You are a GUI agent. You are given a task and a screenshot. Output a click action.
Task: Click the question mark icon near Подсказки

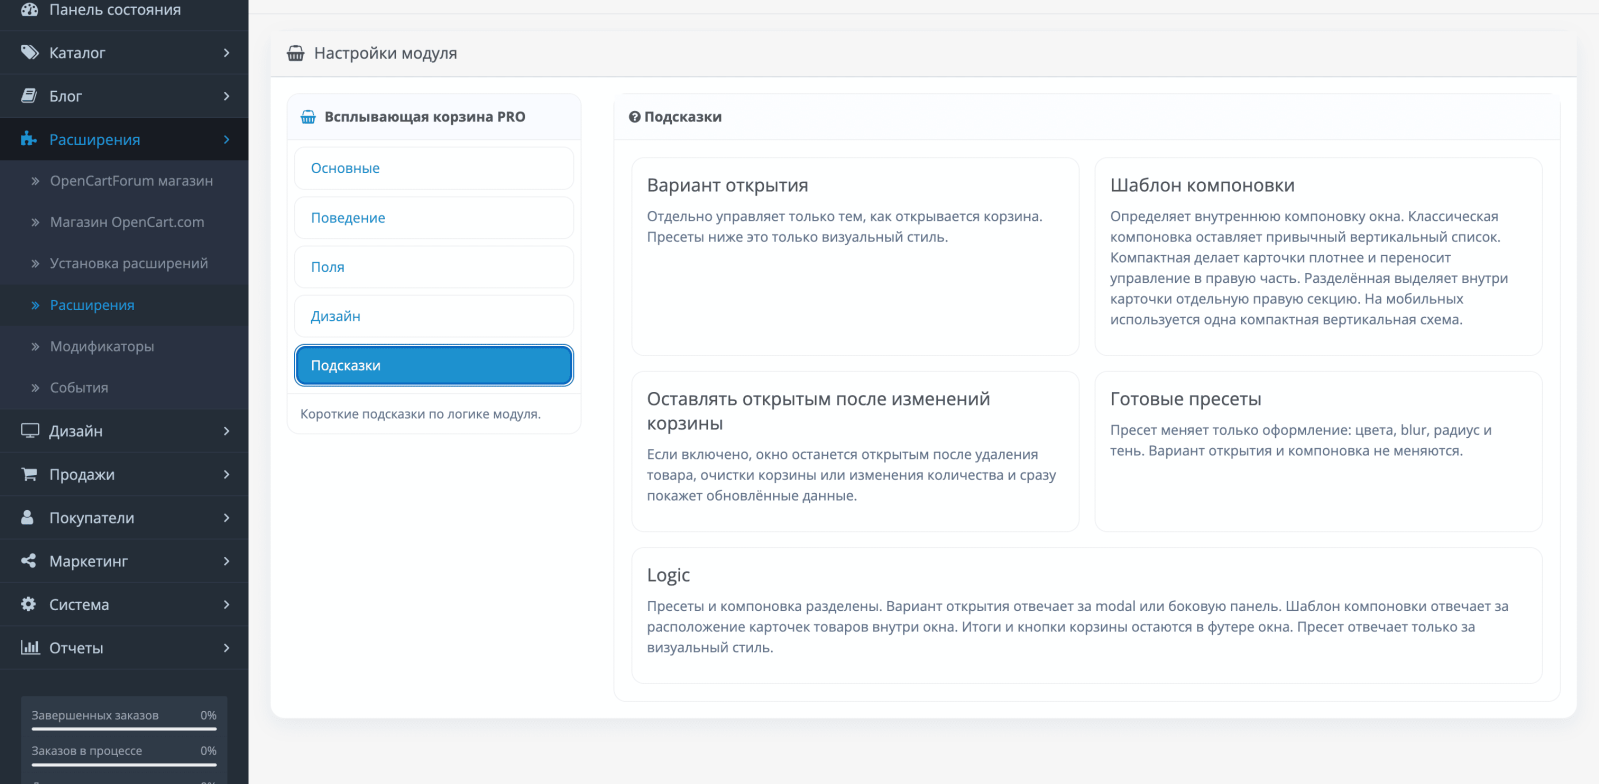(634, 117)
